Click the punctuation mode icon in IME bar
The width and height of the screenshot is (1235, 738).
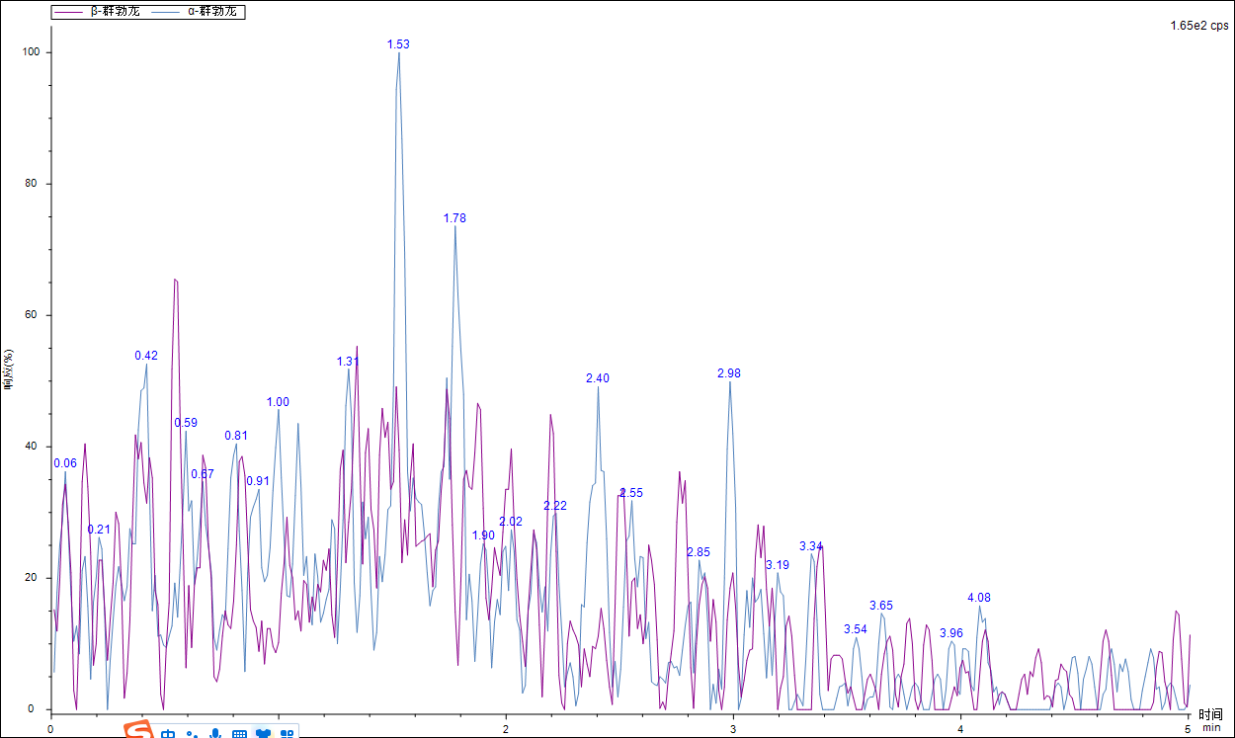[191, 734]
